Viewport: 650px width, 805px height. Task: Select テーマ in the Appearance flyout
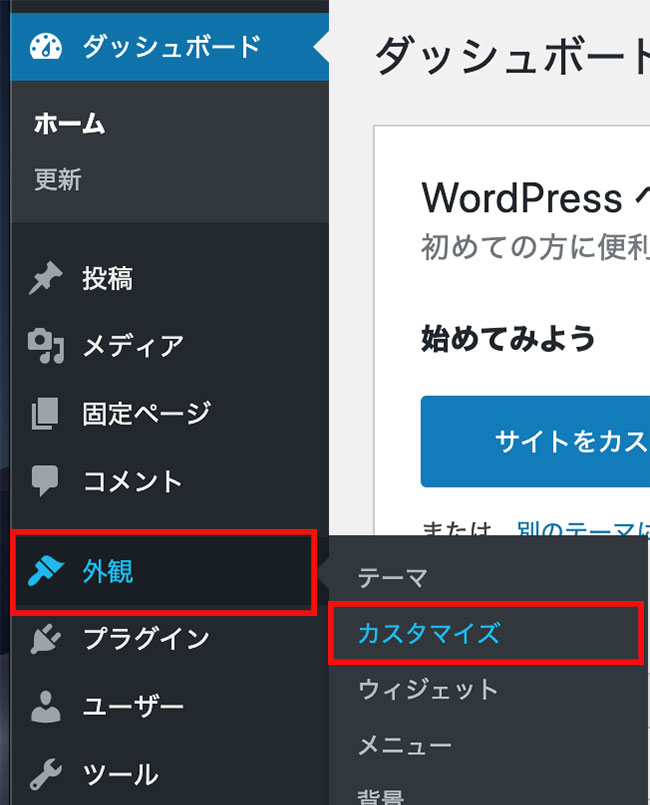pos(393,577)
